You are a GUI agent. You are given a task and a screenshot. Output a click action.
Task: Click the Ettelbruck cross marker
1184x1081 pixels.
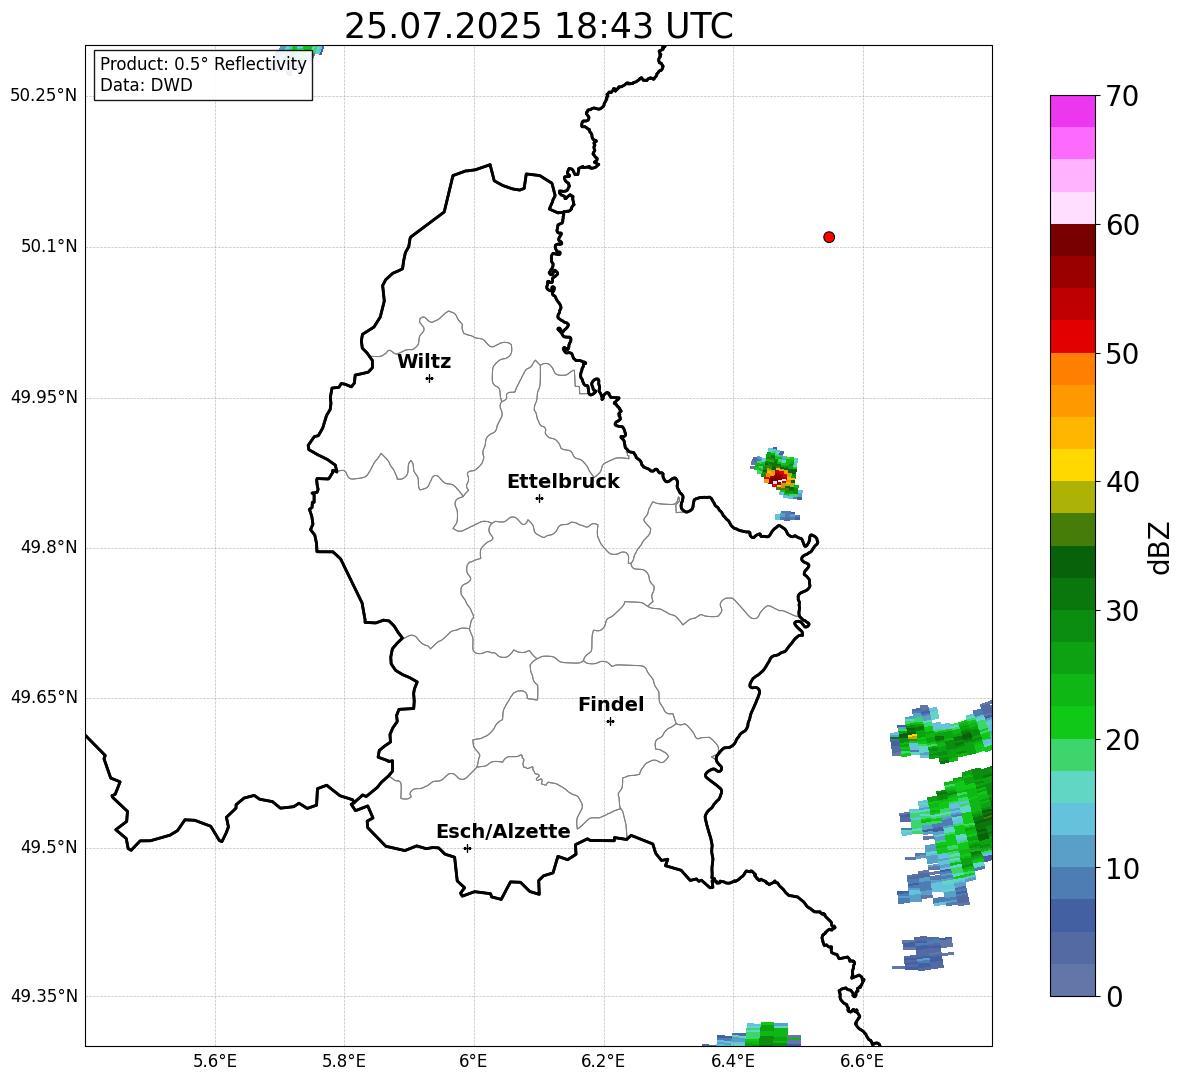click(539, 498)
